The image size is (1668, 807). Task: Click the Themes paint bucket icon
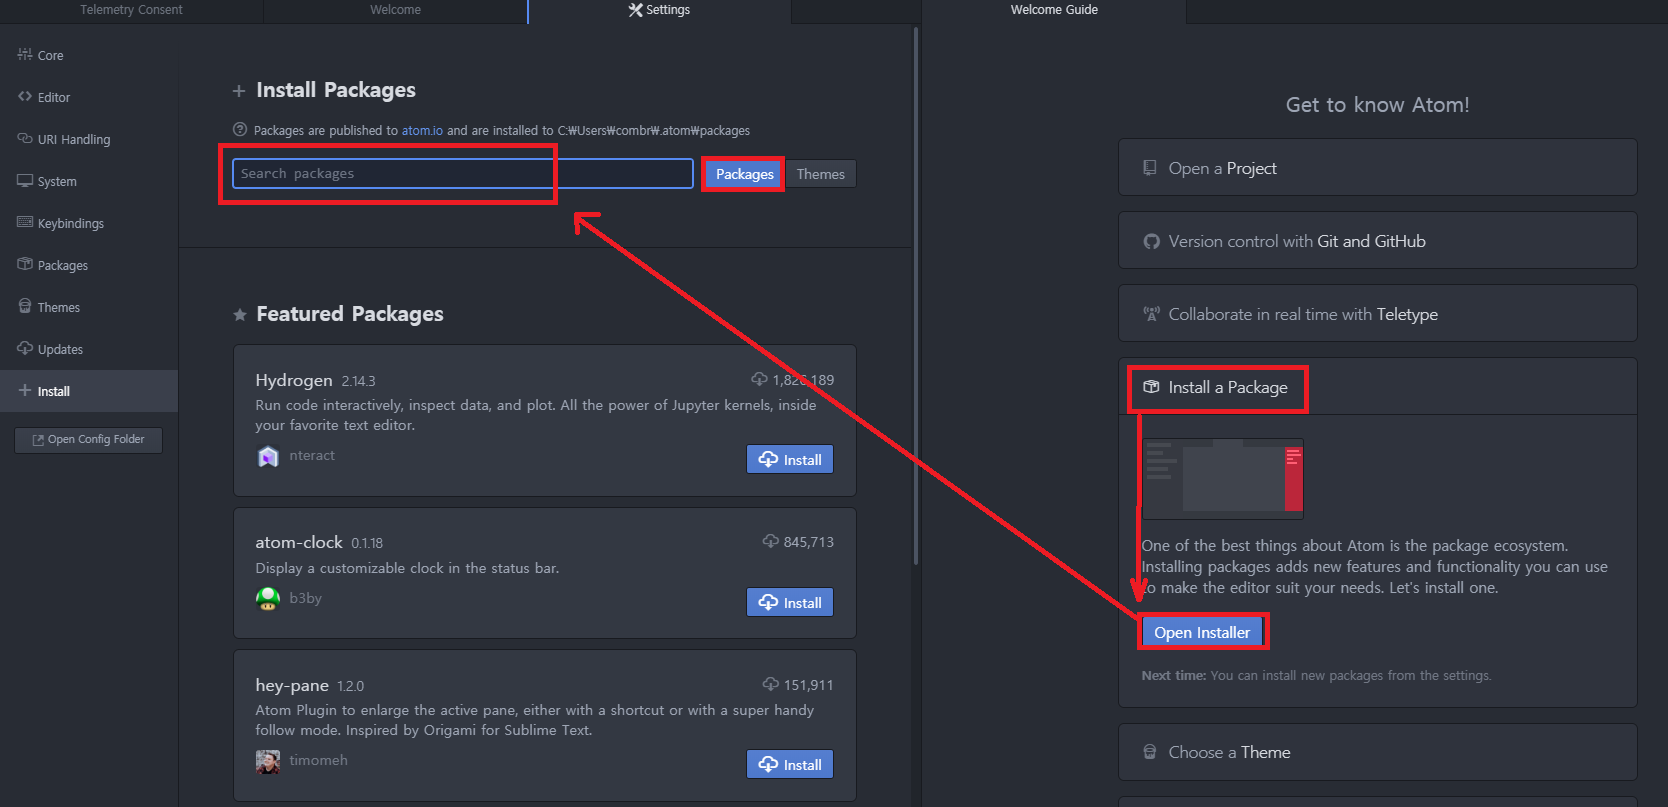[x=25, y=306]
